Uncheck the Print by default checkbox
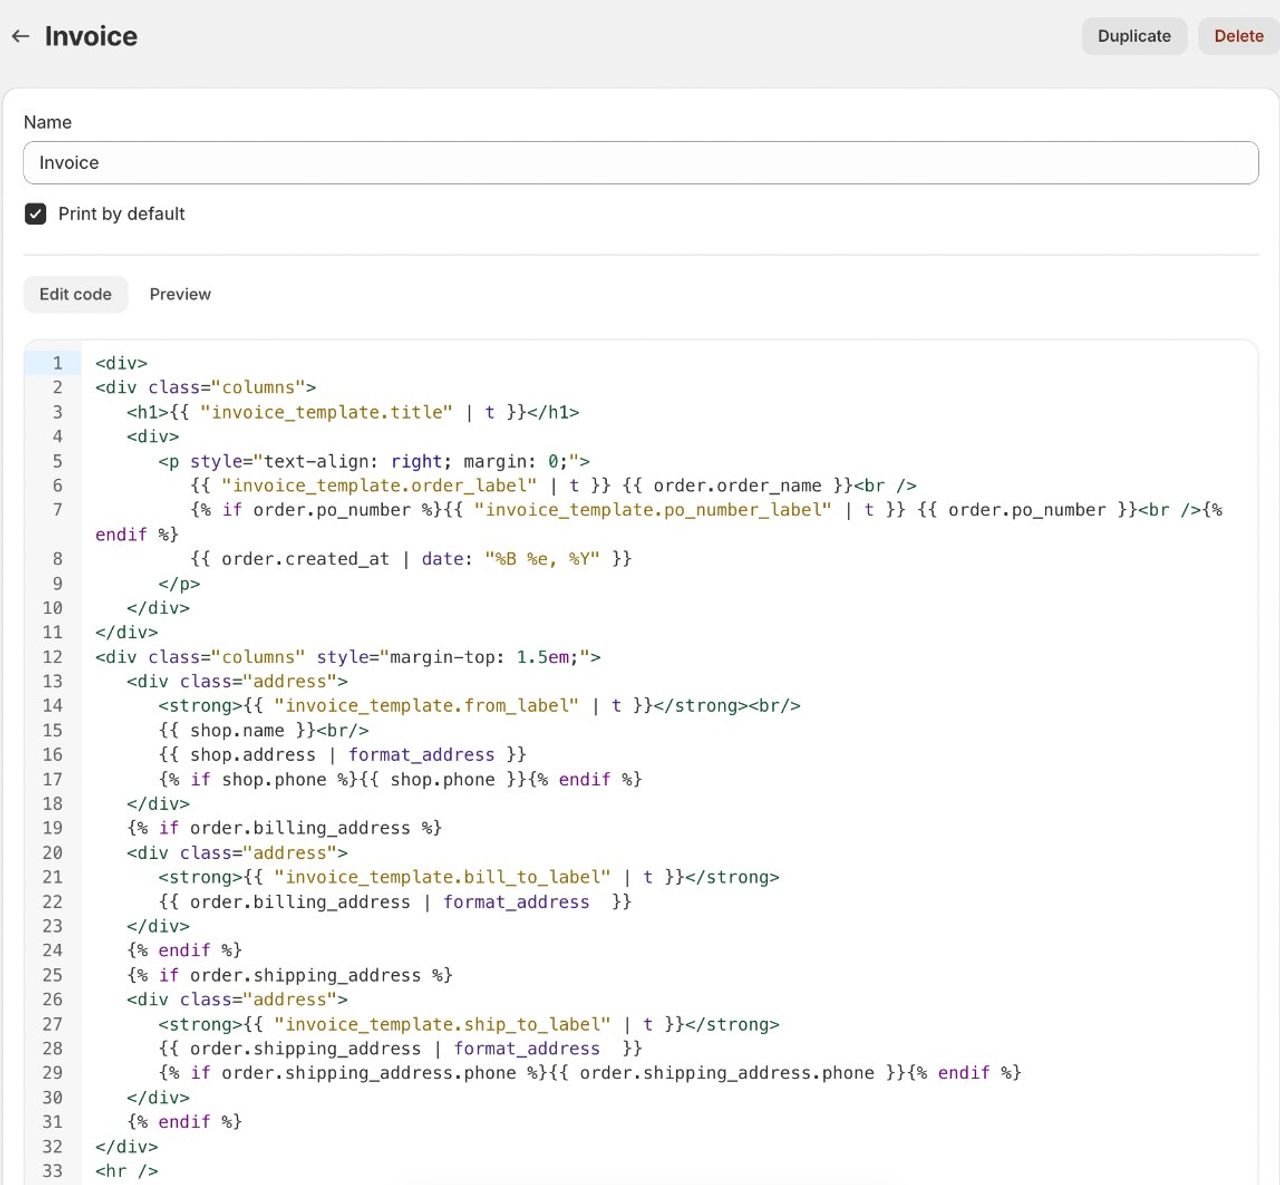 pos(36,214)
